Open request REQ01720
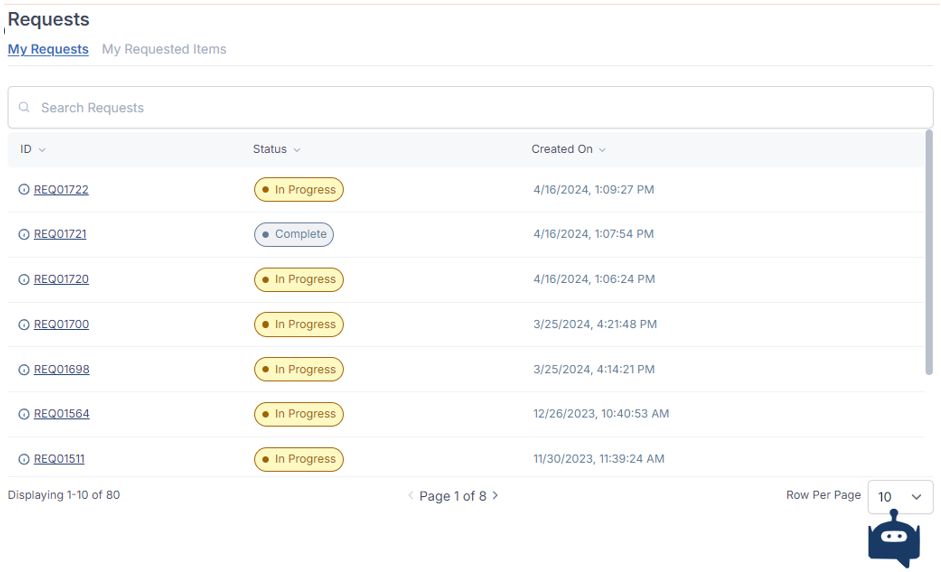Image resolution: width=941 pixels, height=572 pixels. click(x=61, y=279)
